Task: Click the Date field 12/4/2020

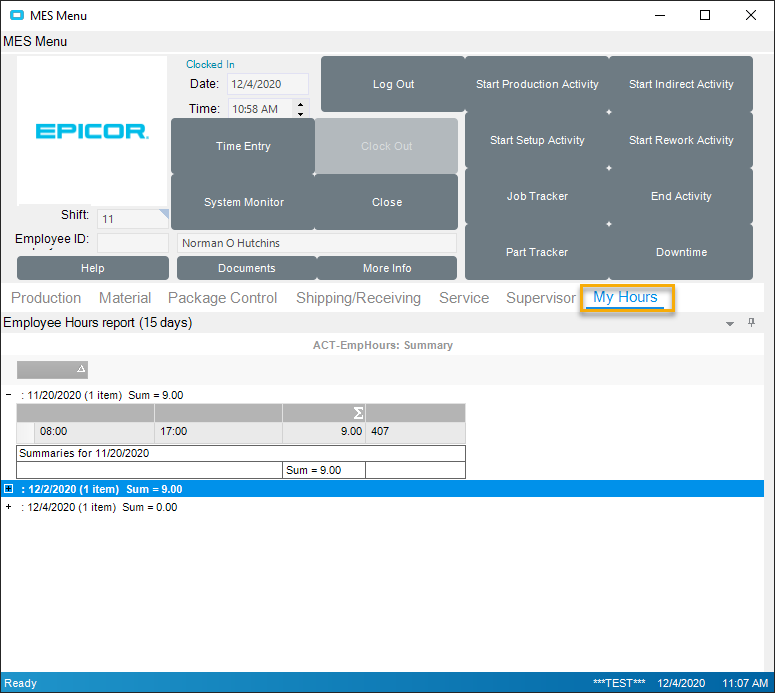Action: (268, 84)
